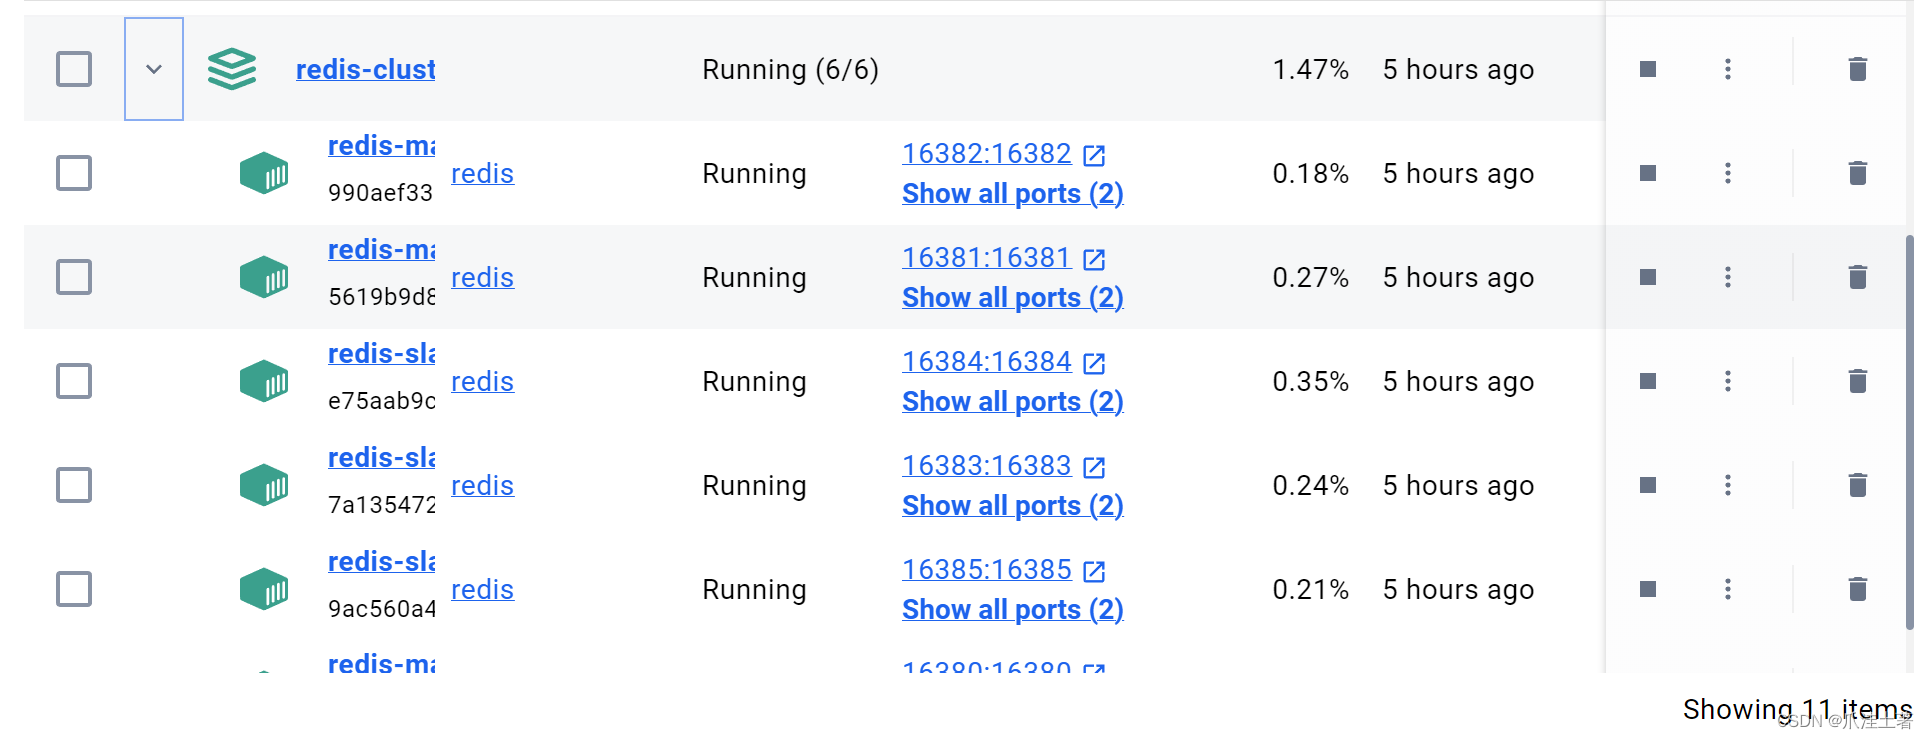The width and height of the screenshot is (1929, 739).
Task: Collapse the redis-cluster stack
Action: click(x=153, y=69)
